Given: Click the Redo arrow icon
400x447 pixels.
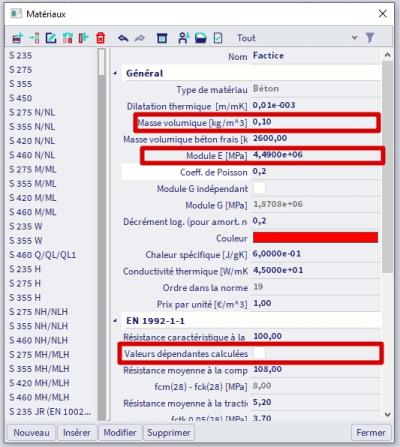Looking at the screenshot, I should tap(139, 38).
